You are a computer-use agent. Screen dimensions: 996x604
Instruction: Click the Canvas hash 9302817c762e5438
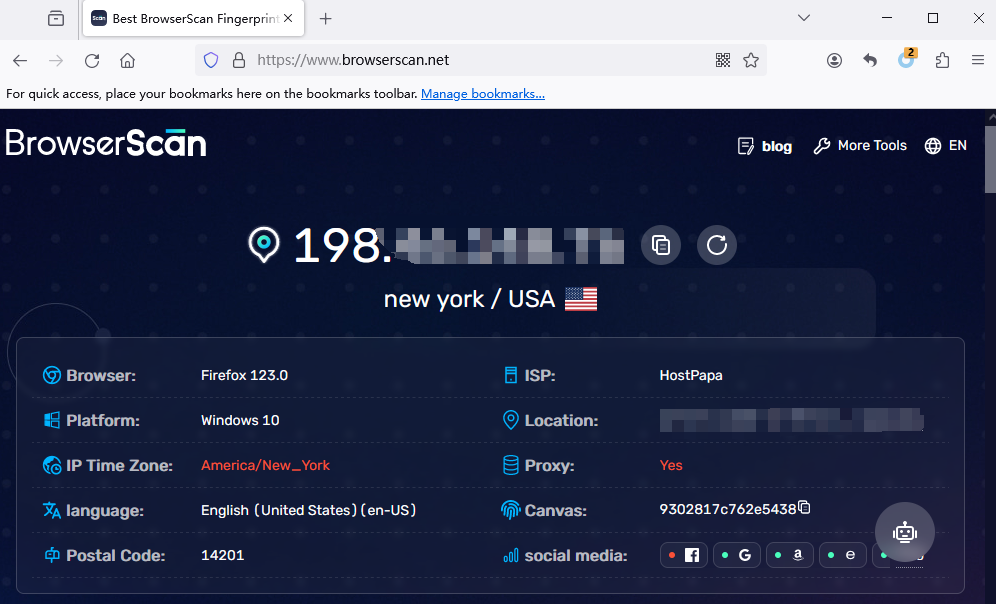pyautogui.click(x=728, y=509)
